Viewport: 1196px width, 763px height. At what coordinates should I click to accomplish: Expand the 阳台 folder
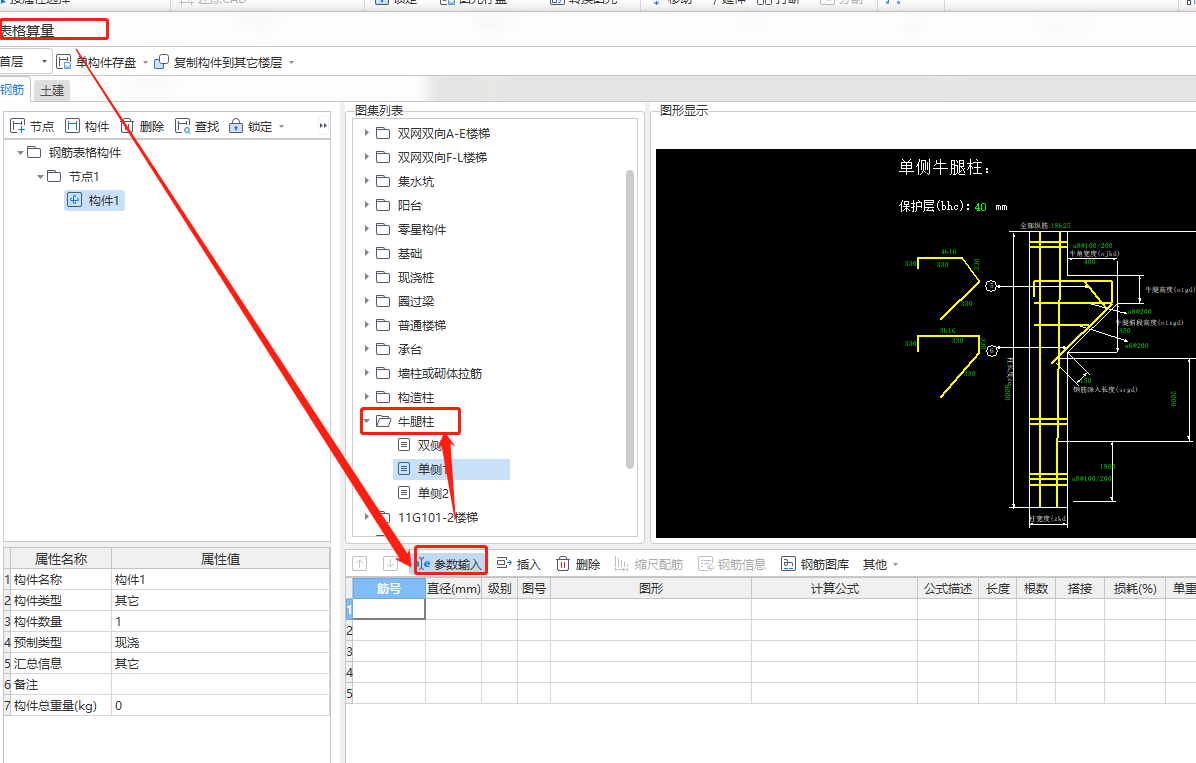pyautogui.click(x=367, y=204)
